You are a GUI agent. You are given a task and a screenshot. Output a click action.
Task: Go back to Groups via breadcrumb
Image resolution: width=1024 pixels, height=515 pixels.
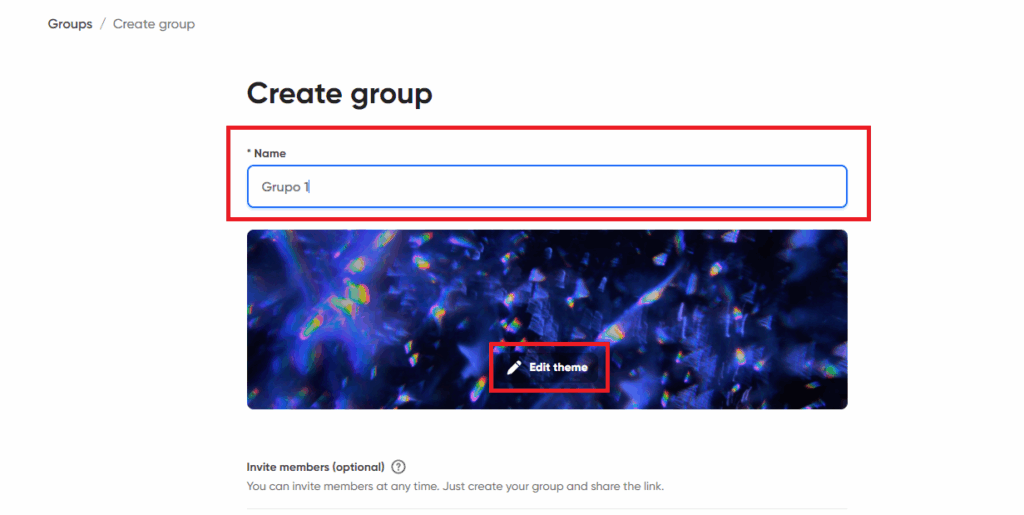[70, 24]
